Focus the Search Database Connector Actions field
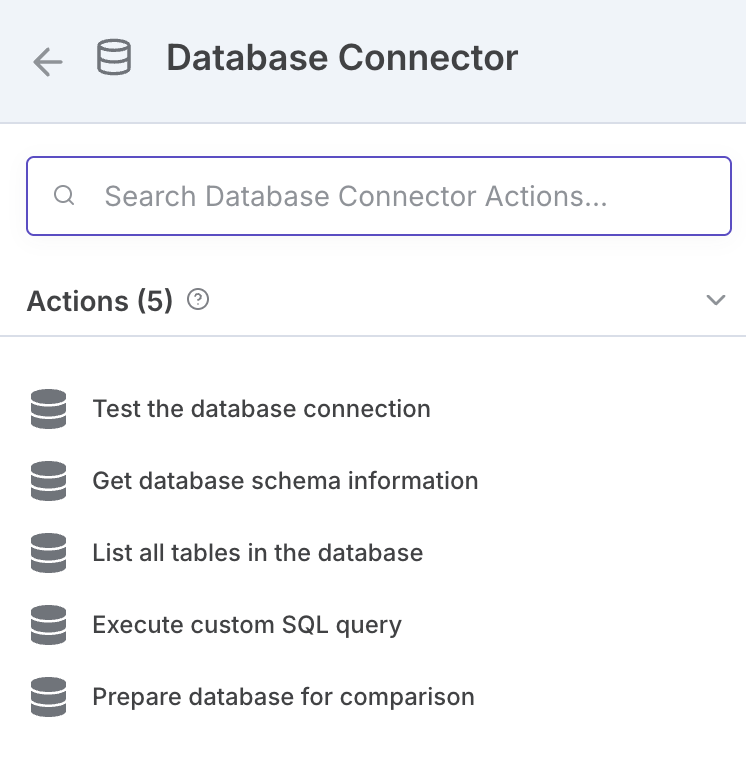Screen dimensions: 746x774 click(x=379, y=196)
